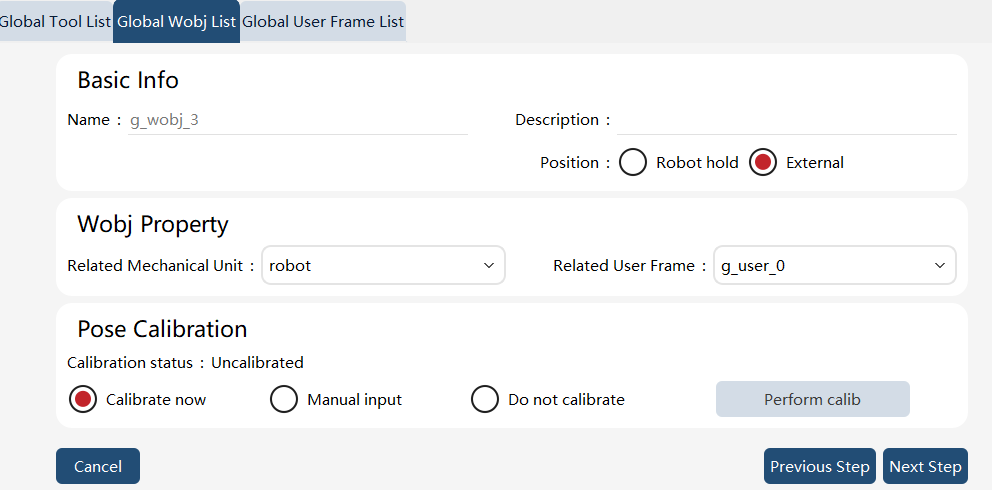Image resolution: width=992 pixels, height=490 pixels.
Task: Focus the Description input field
Action: pyautogui.click(x=786, y=120)
